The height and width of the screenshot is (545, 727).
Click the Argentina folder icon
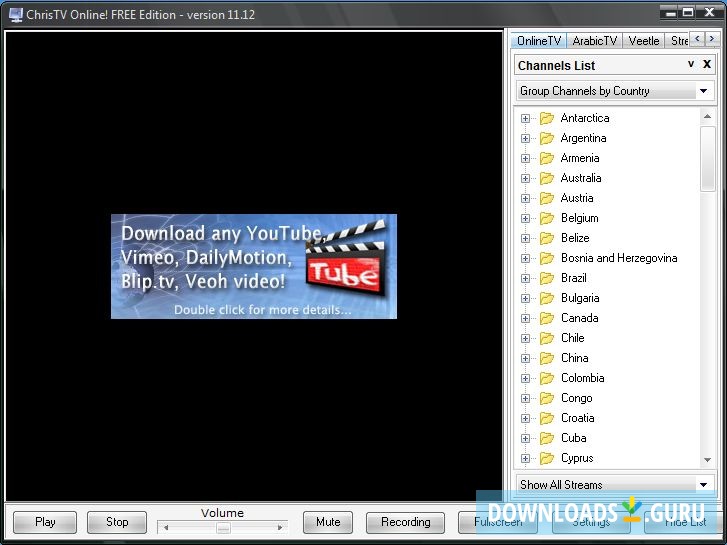[x=547, y=138]
